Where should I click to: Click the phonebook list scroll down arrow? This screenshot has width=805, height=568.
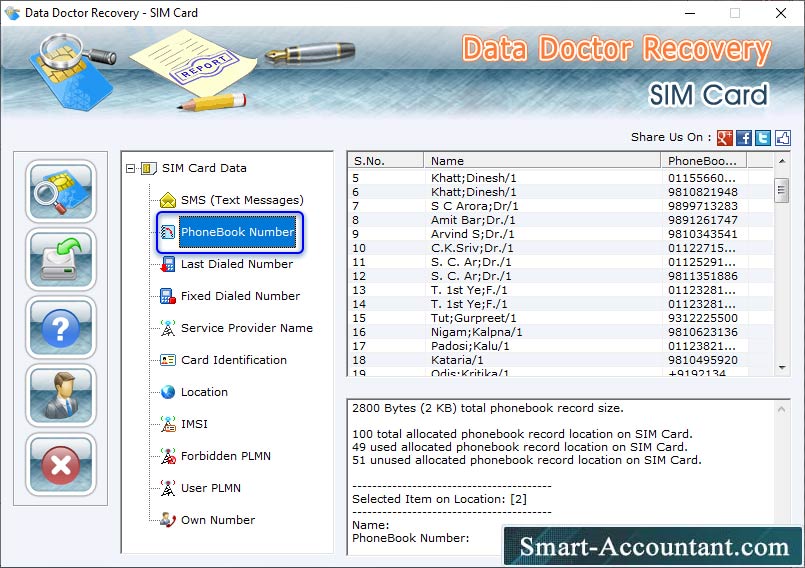[x=782, y=367]
